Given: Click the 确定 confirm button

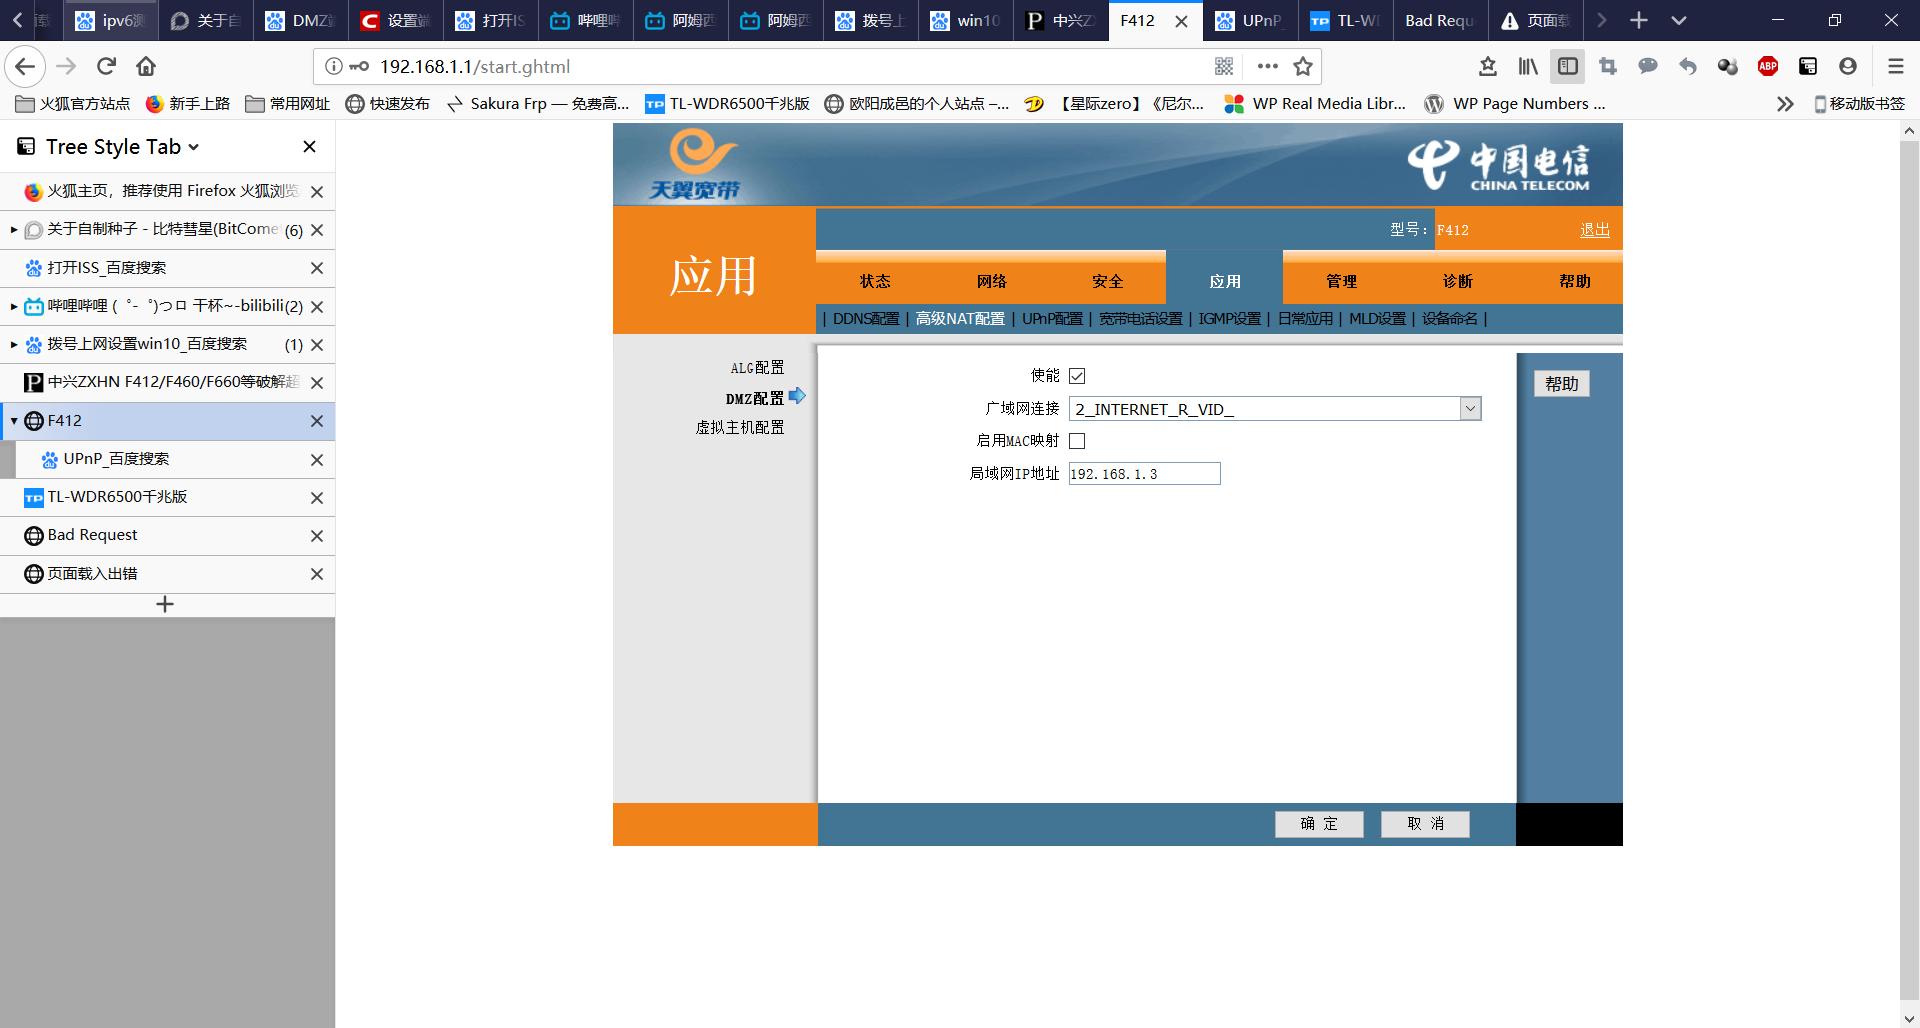Looking at the screenshot, I should [x=1318, y=823].
